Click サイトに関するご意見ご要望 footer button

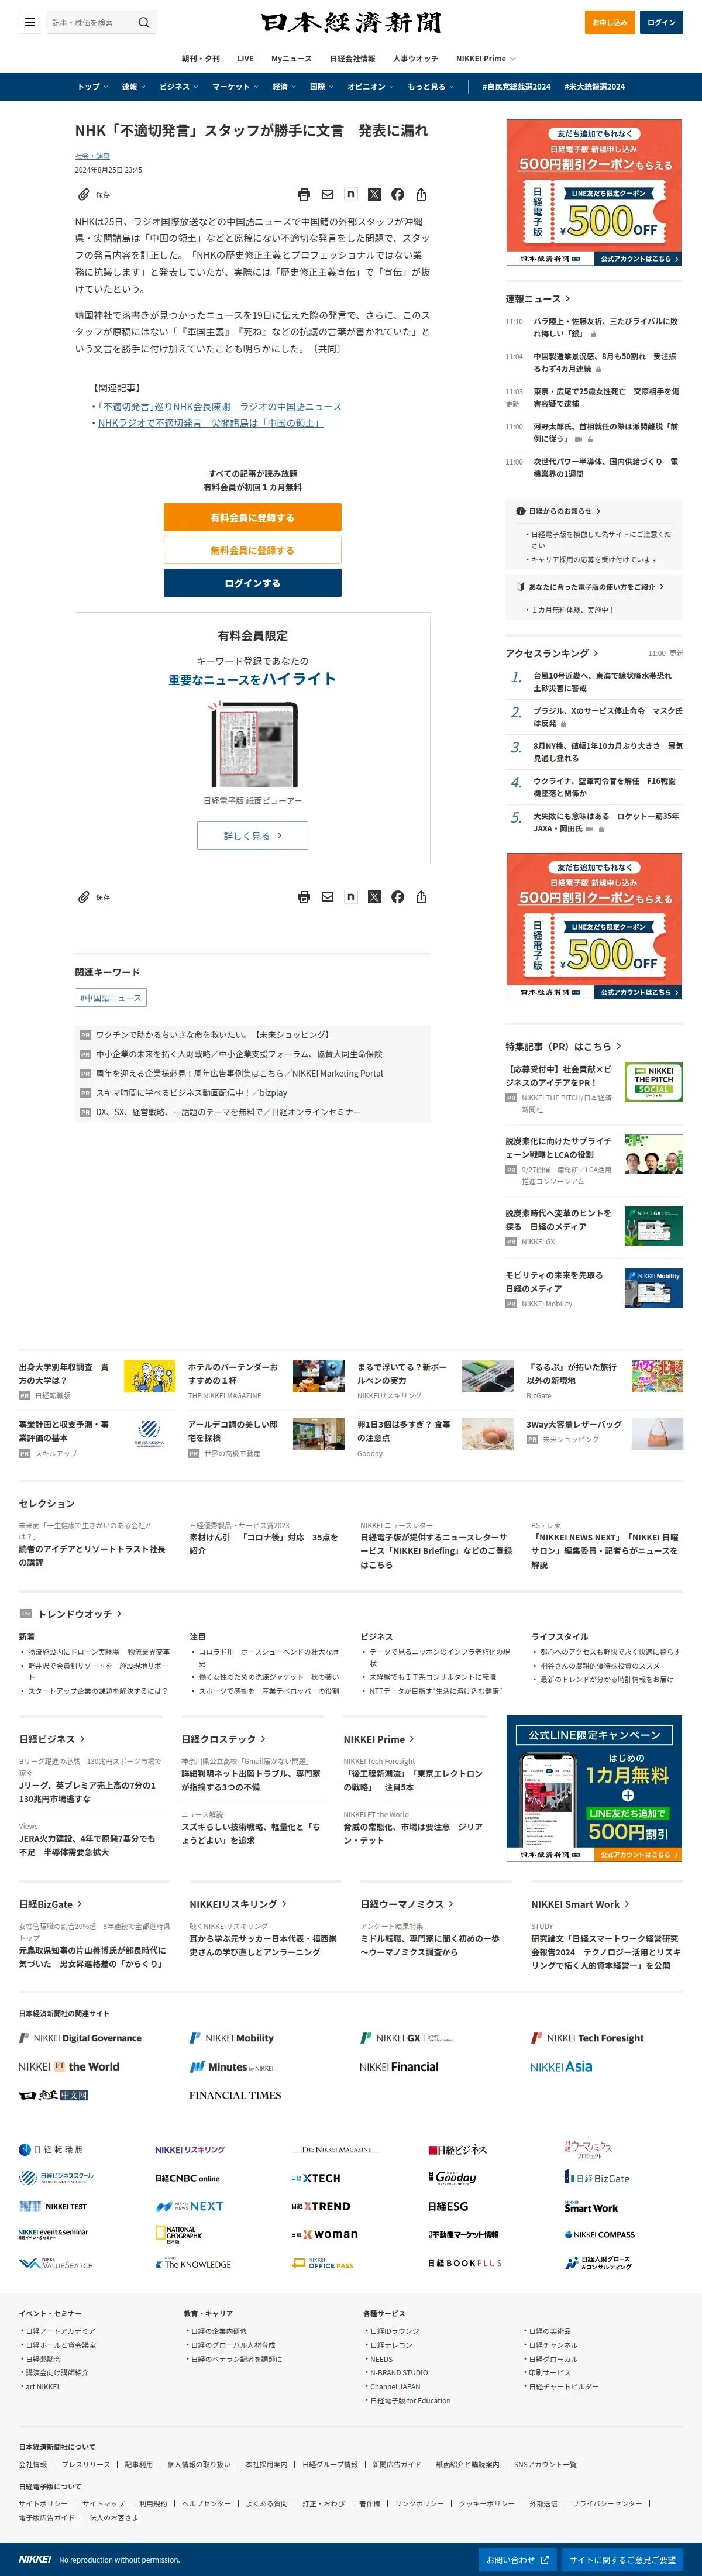[x=622, y=2560]
